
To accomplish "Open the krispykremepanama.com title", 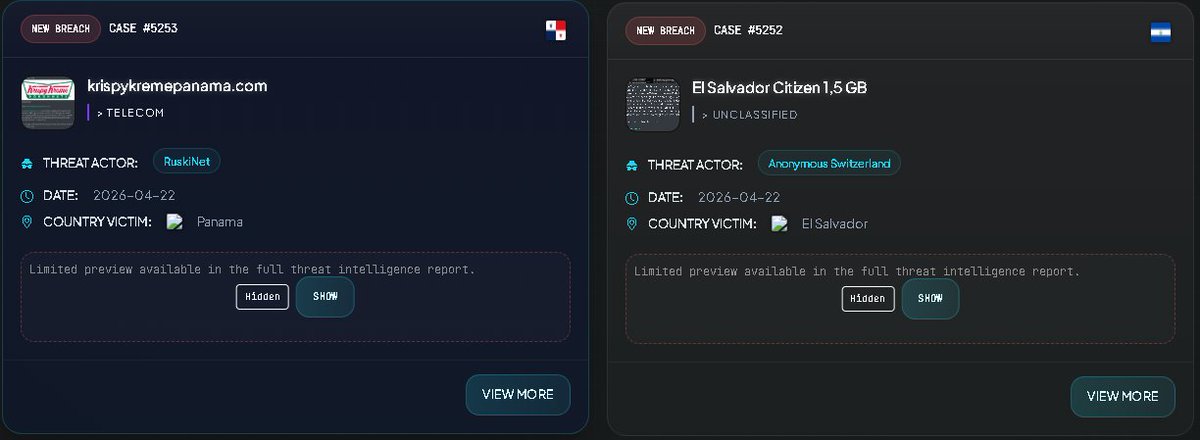I will pyautogui.click(x=177, y=86).
